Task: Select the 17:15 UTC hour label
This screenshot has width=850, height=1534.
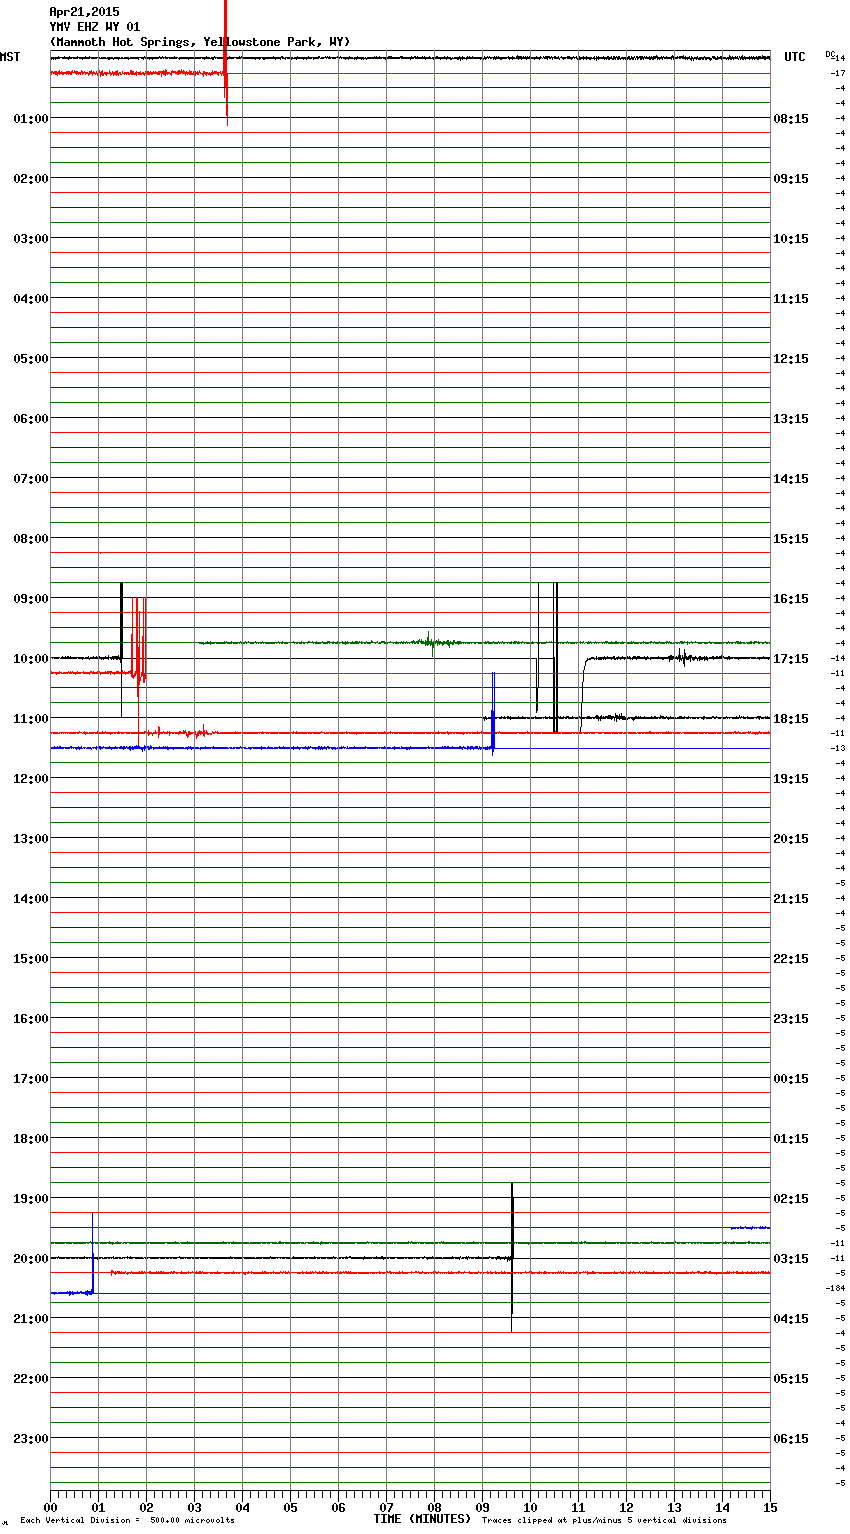Action: [x=791, y=659]
